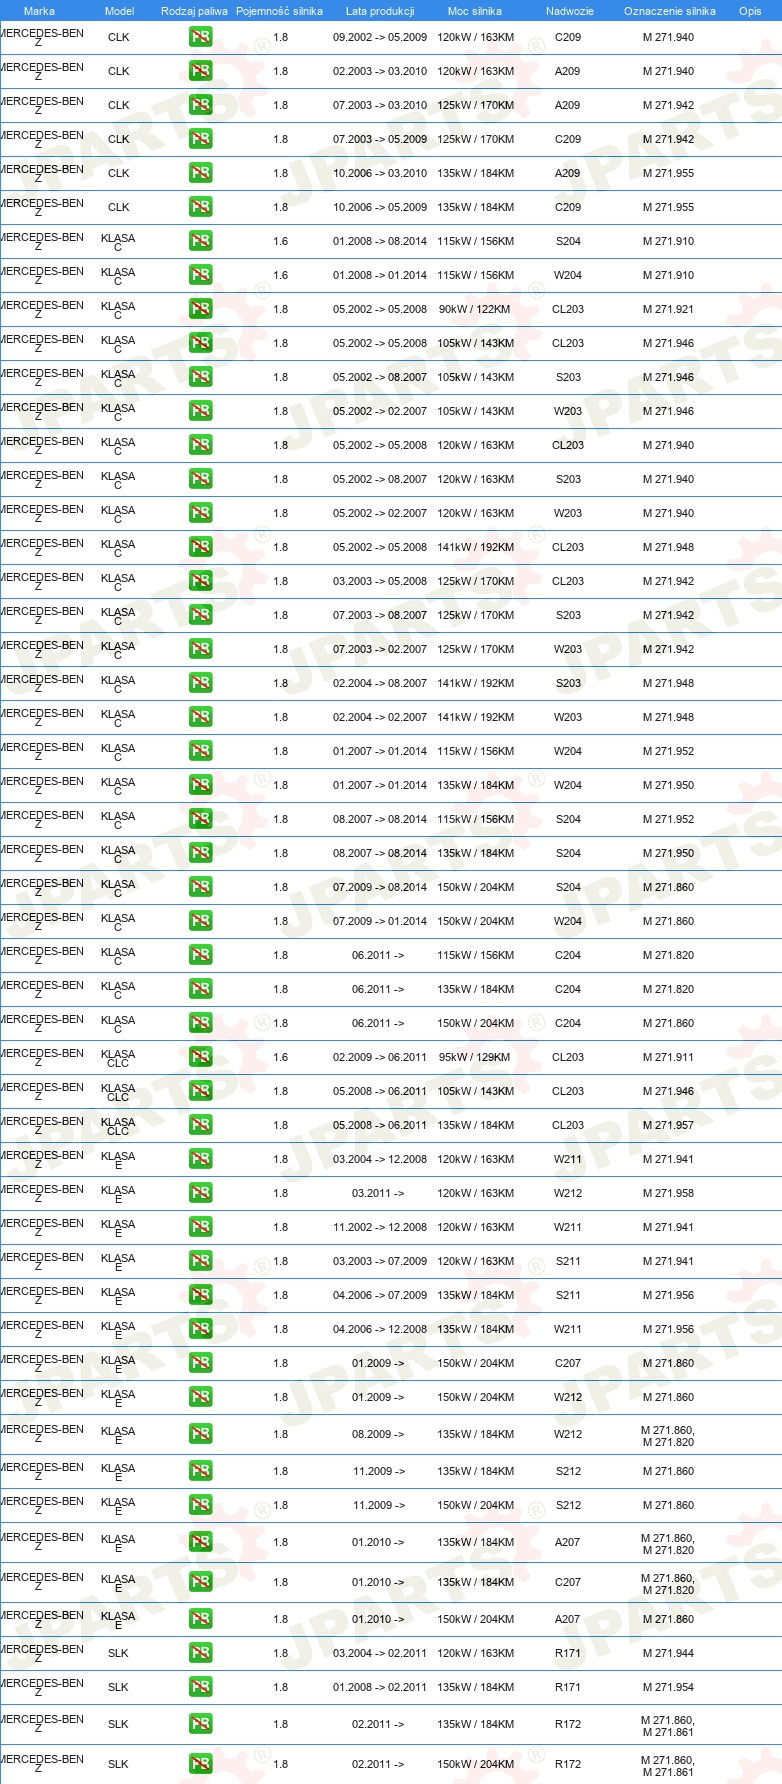Click fuel icon in S203 M 271.942 row
The height and width of the screenshot is (1784, 782).
[201, 616]
